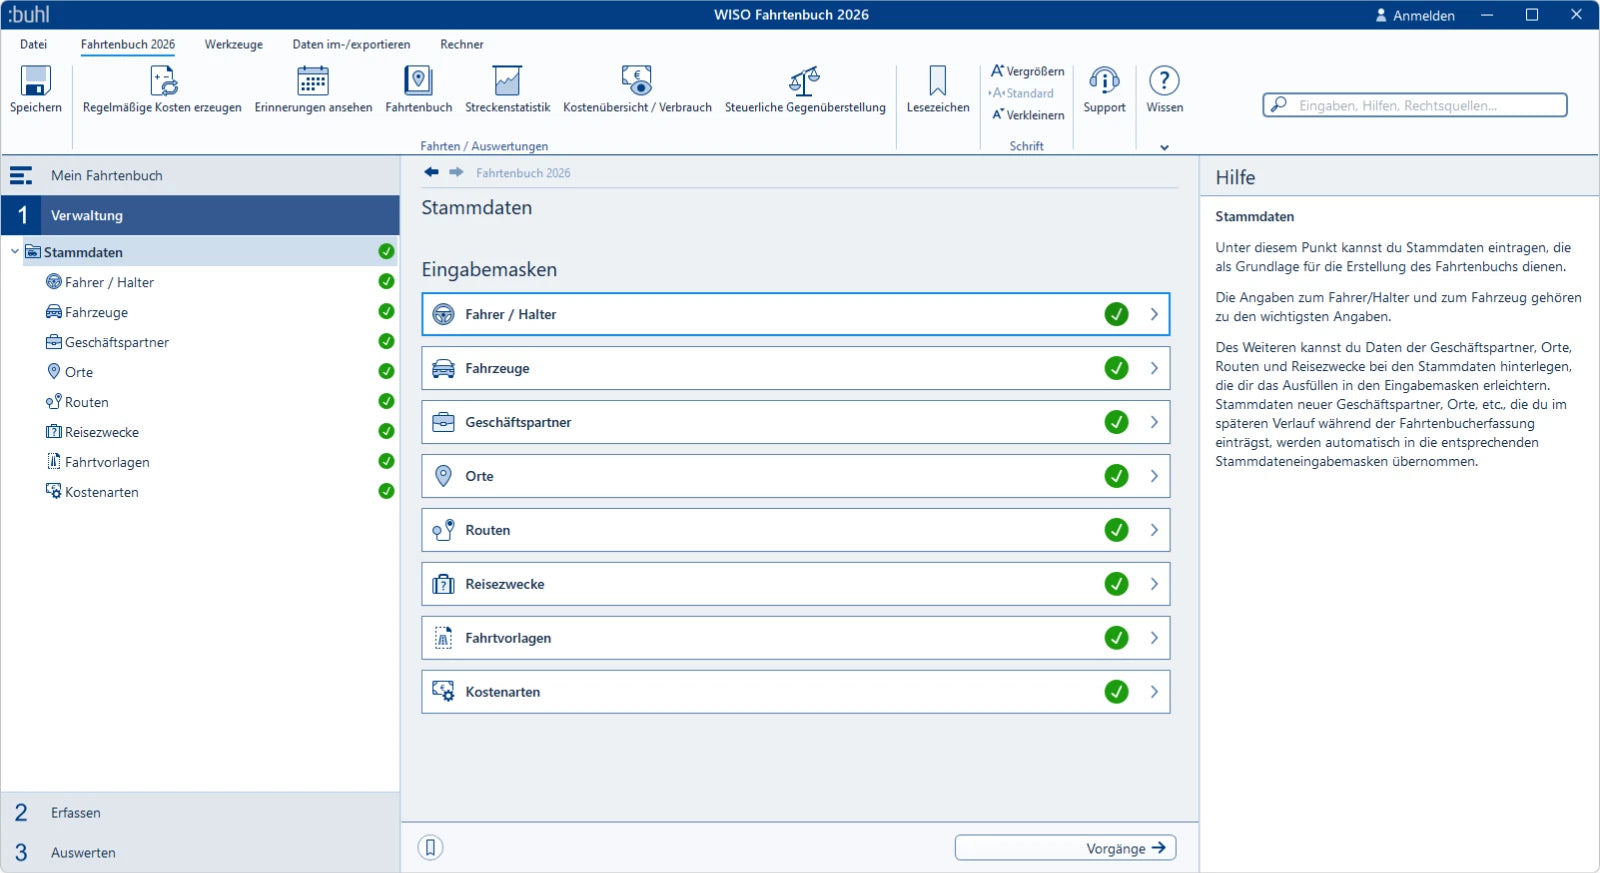
Task: Open Erinnerungen ansehen calendar icon
Action: tap(313, 80)
